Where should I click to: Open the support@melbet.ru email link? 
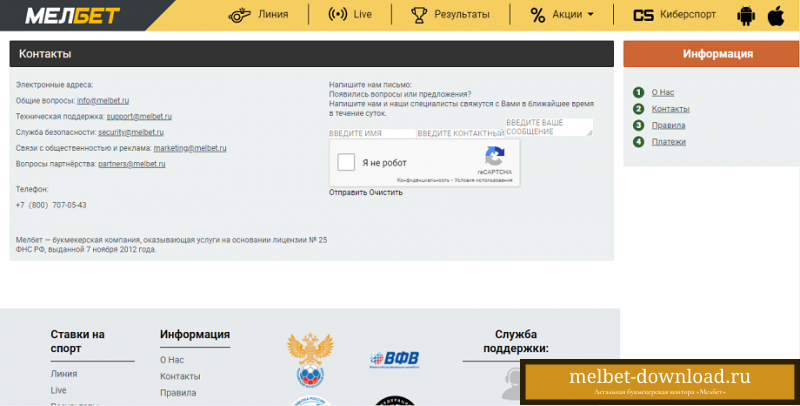point(139,116)
